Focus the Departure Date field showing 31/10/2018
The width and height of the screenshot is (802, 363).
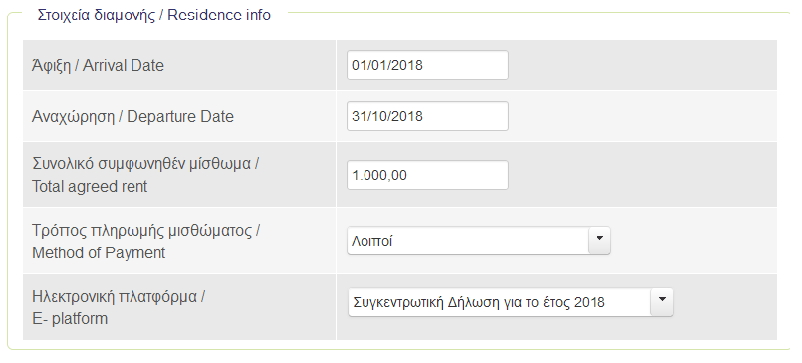[x=428, y=116]
